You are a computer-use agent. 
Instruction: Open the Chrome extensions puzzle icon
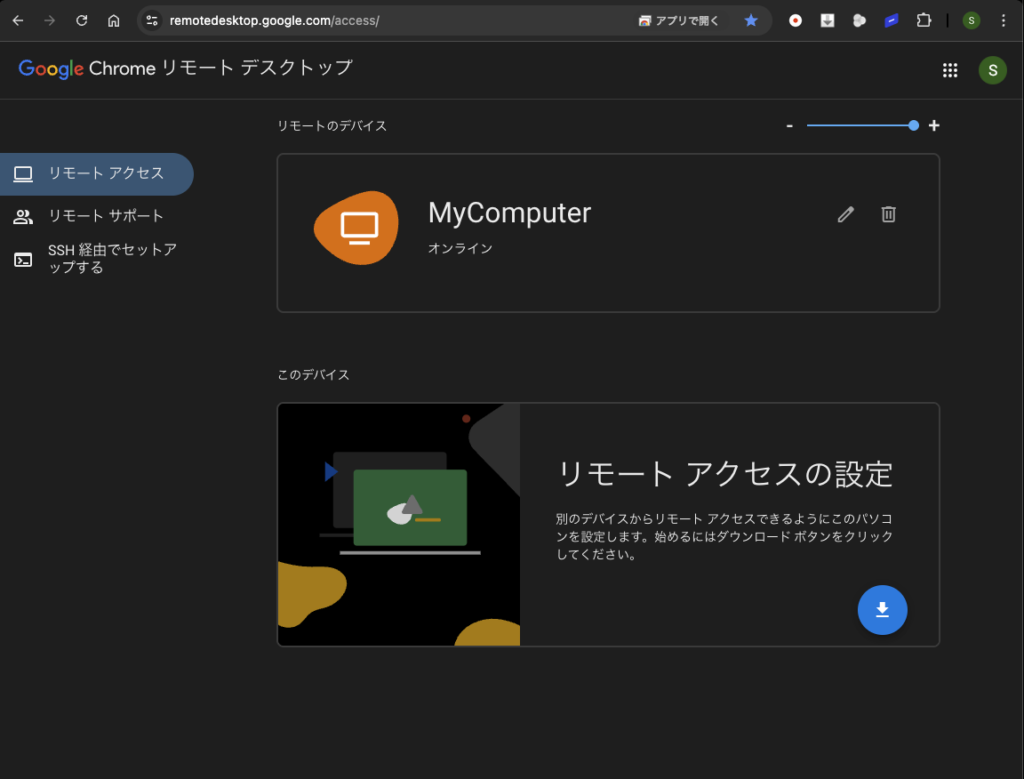click(924, 20)
